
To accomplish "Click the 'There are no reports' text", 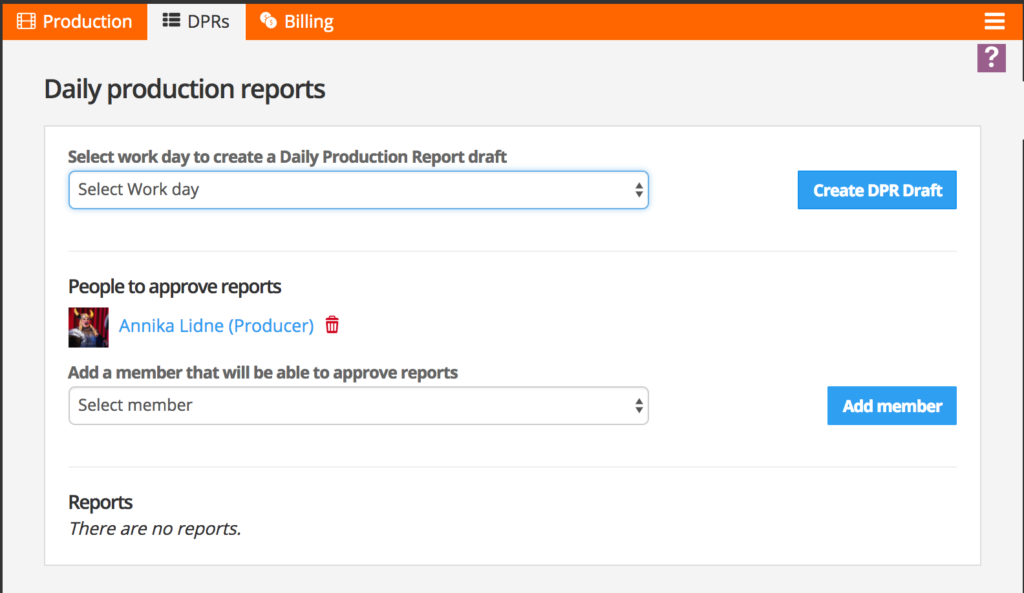I will [x=153, y=528].
